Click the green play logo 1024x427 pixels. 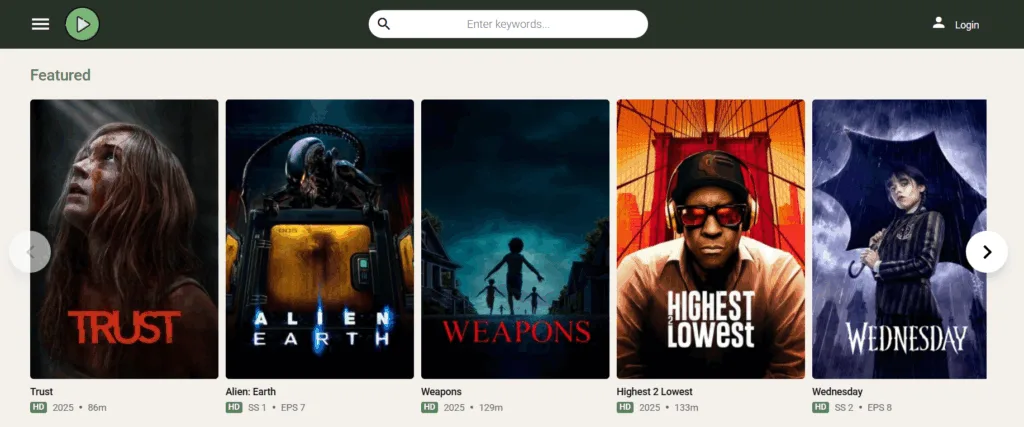click(x=82, y=24)
